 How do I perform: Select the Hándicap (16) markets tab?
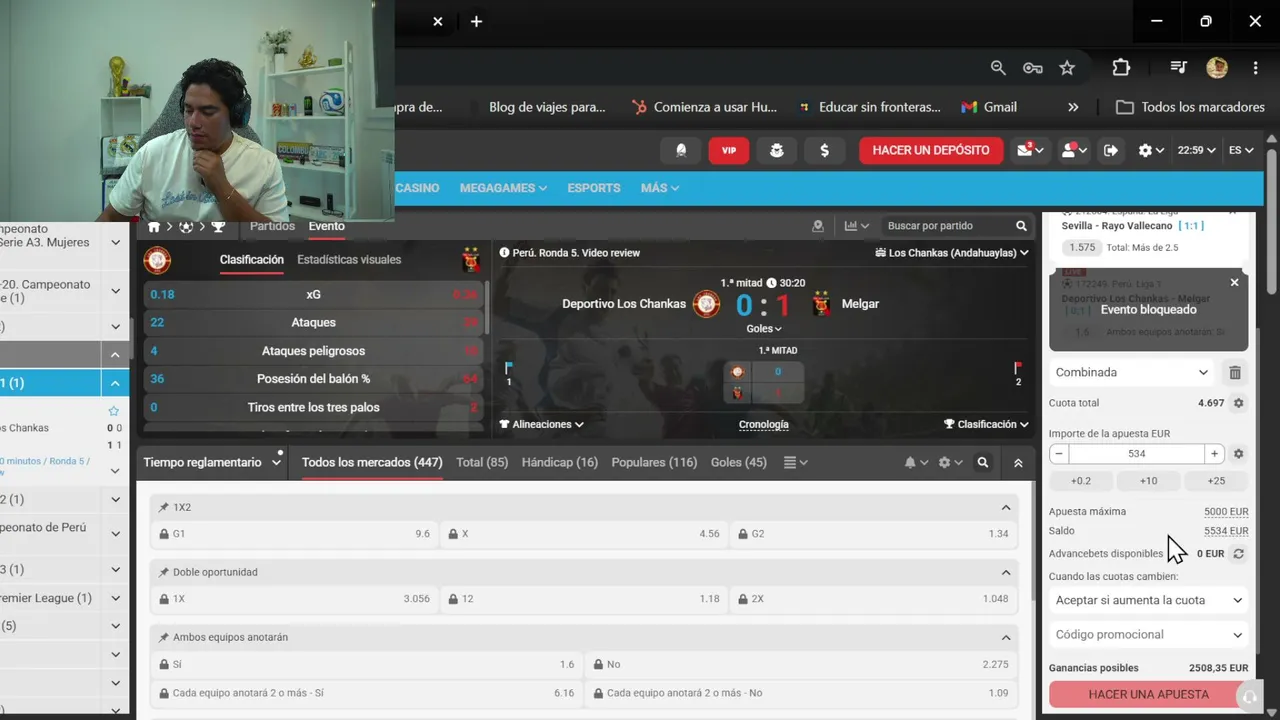(560, 463)
